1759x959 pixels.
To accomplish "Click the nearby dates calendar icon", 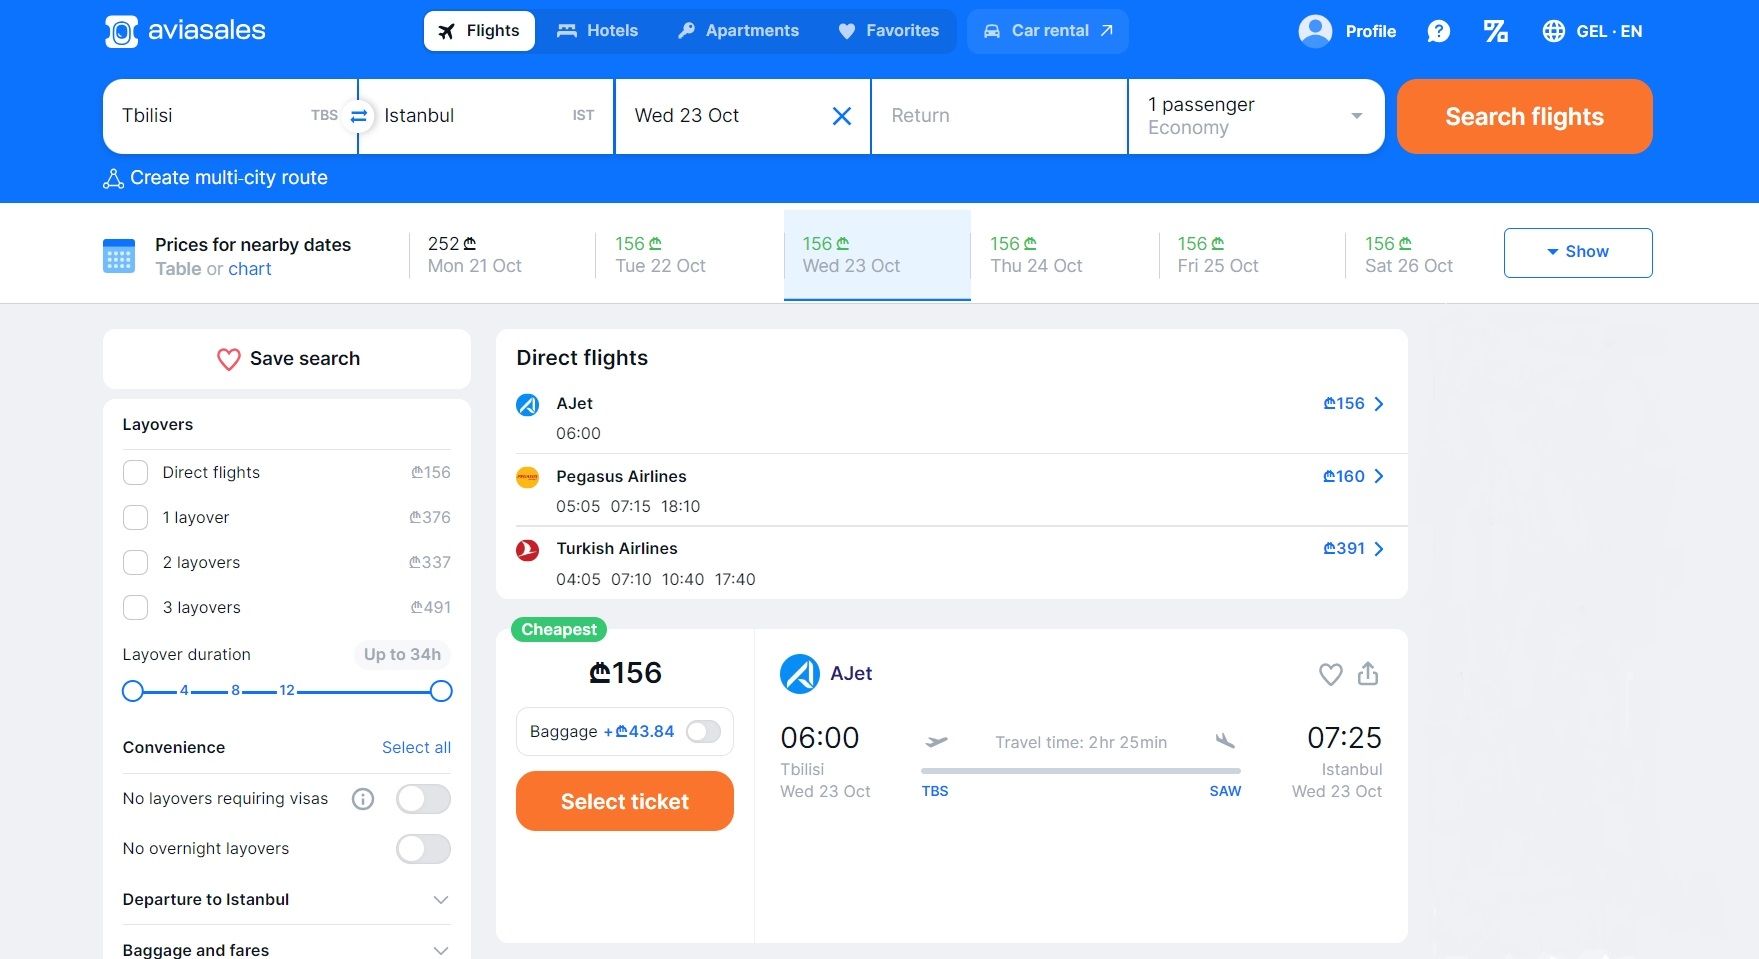I will [119, 256].
